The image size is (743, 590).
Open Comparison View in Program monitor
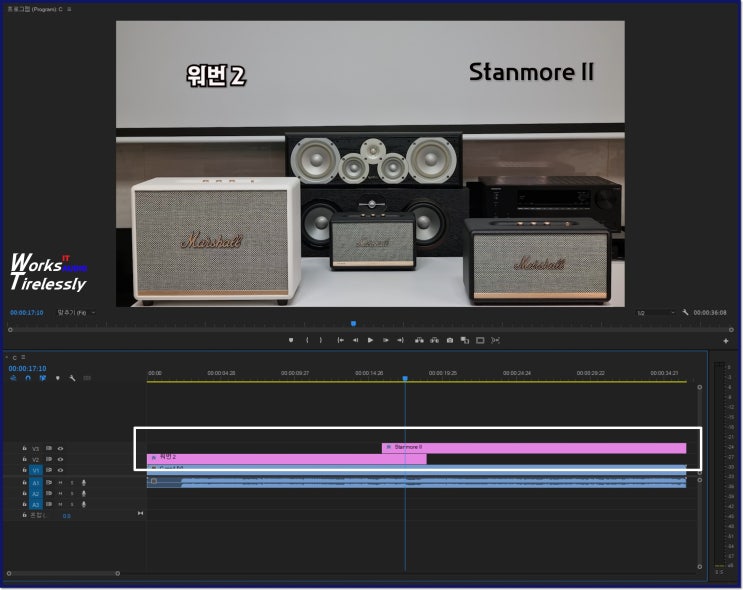pos(465,340)
